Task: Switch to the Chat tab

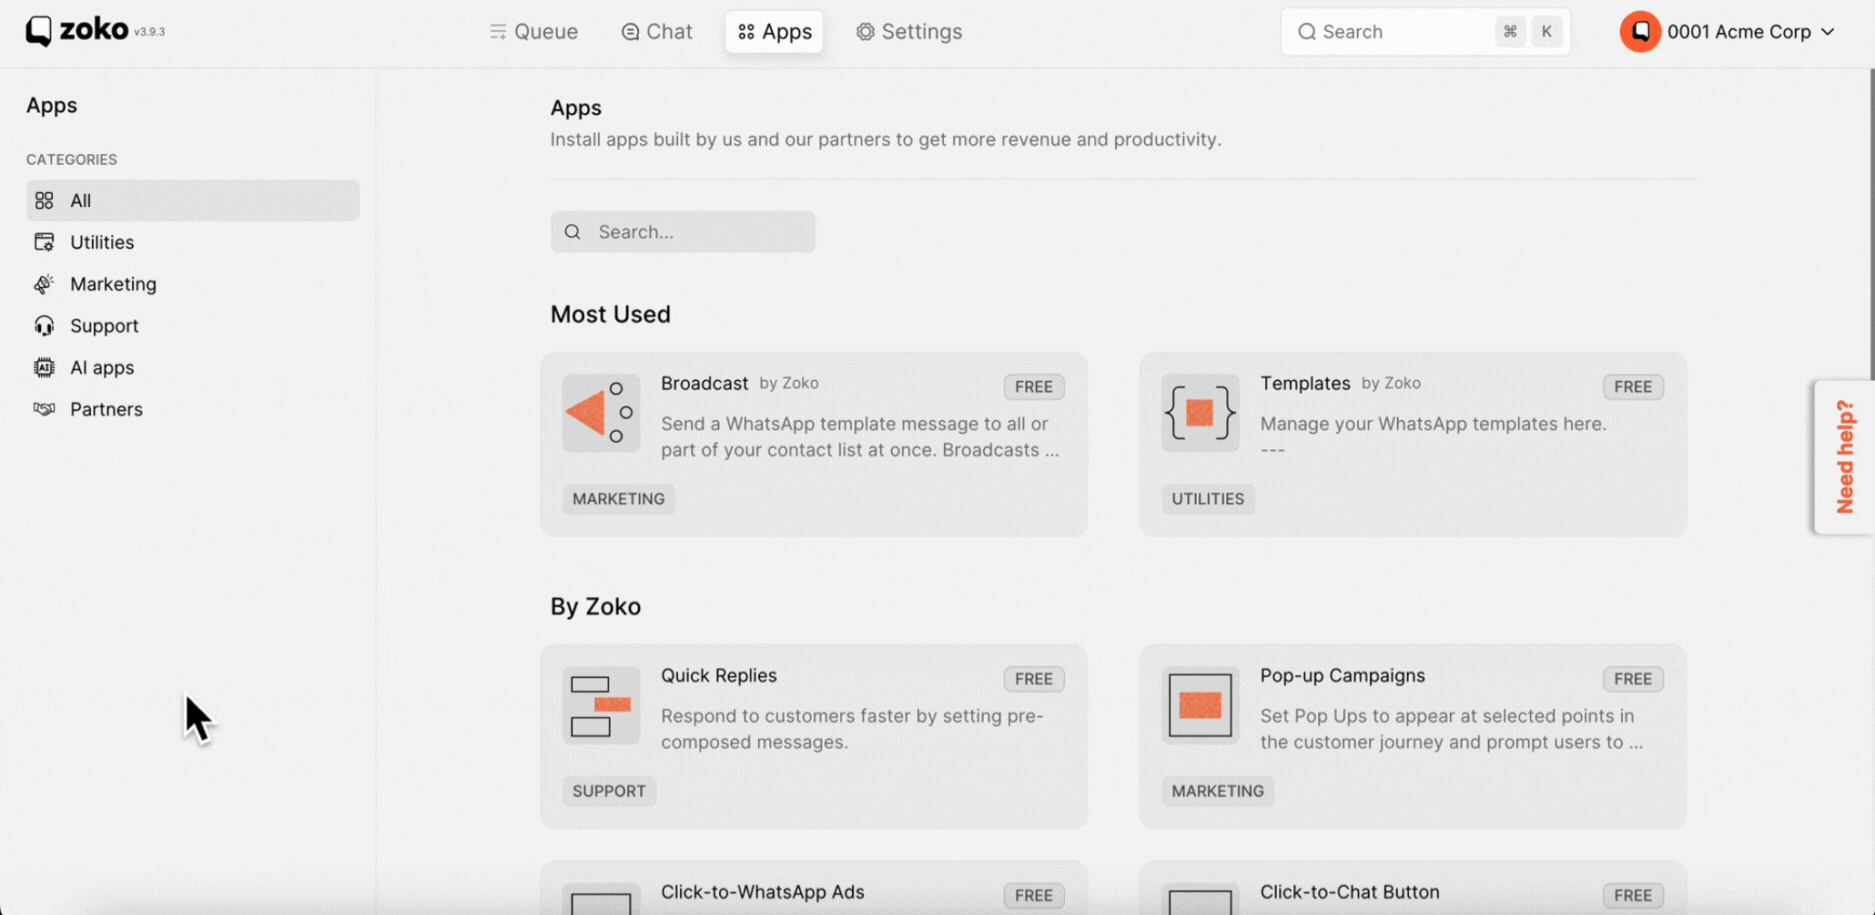Action: pos(657,32)
